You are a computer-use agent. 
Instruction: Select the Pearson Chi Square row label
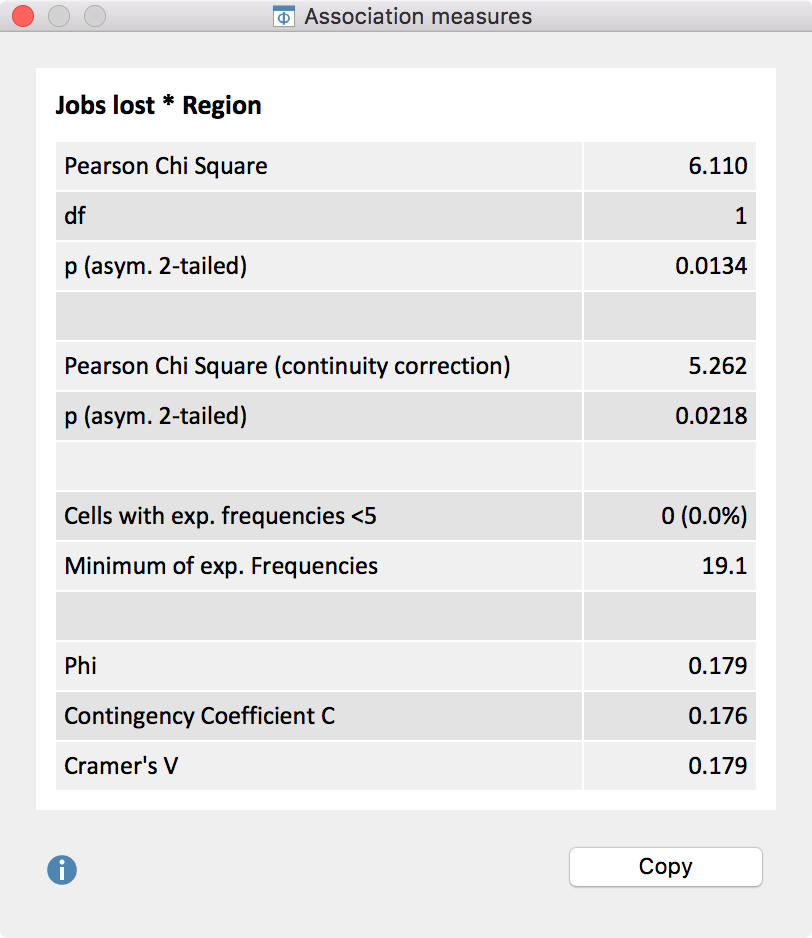[166, 166]
